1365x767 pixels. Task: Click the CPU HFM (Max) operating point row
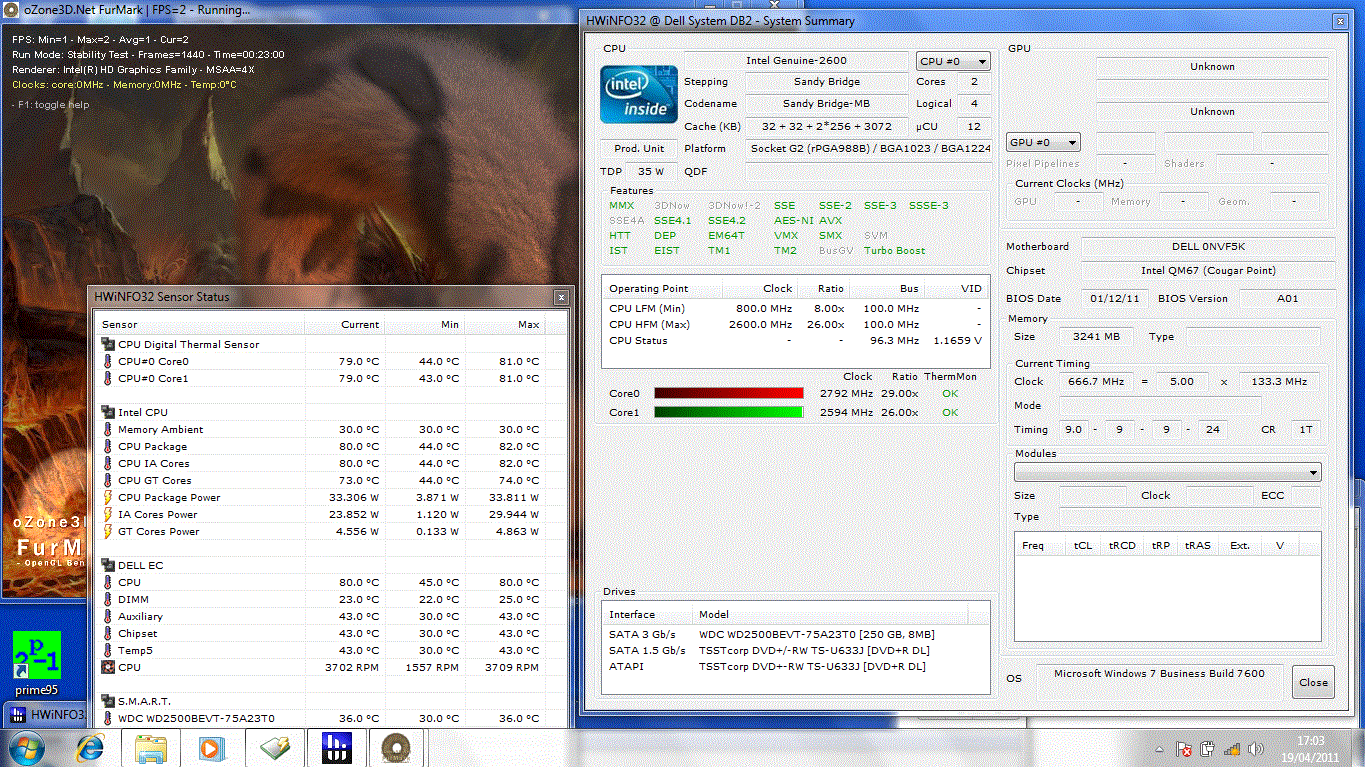click(795, 325)
